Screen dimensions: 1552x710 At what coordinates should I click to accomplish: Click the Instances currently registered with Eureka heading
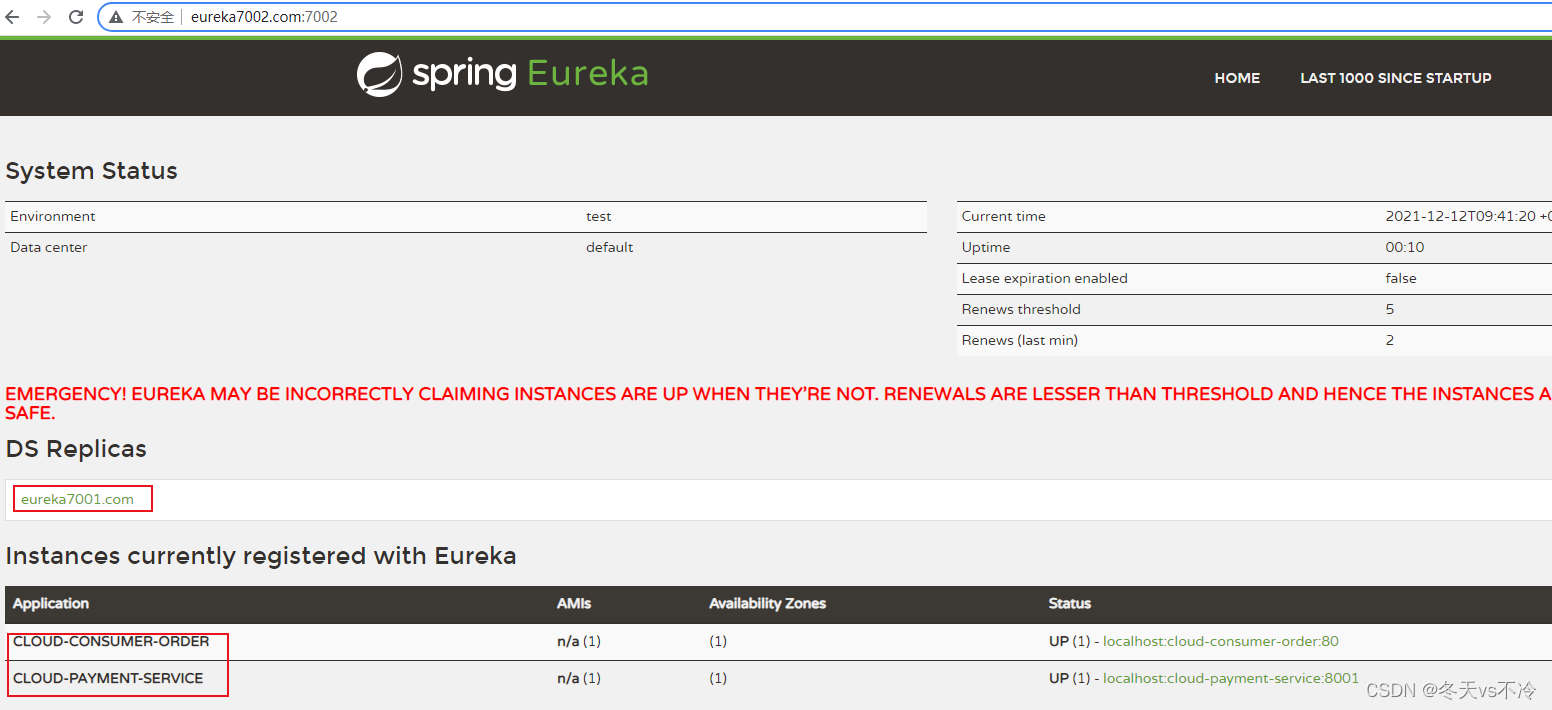click(x=261, y=556)
